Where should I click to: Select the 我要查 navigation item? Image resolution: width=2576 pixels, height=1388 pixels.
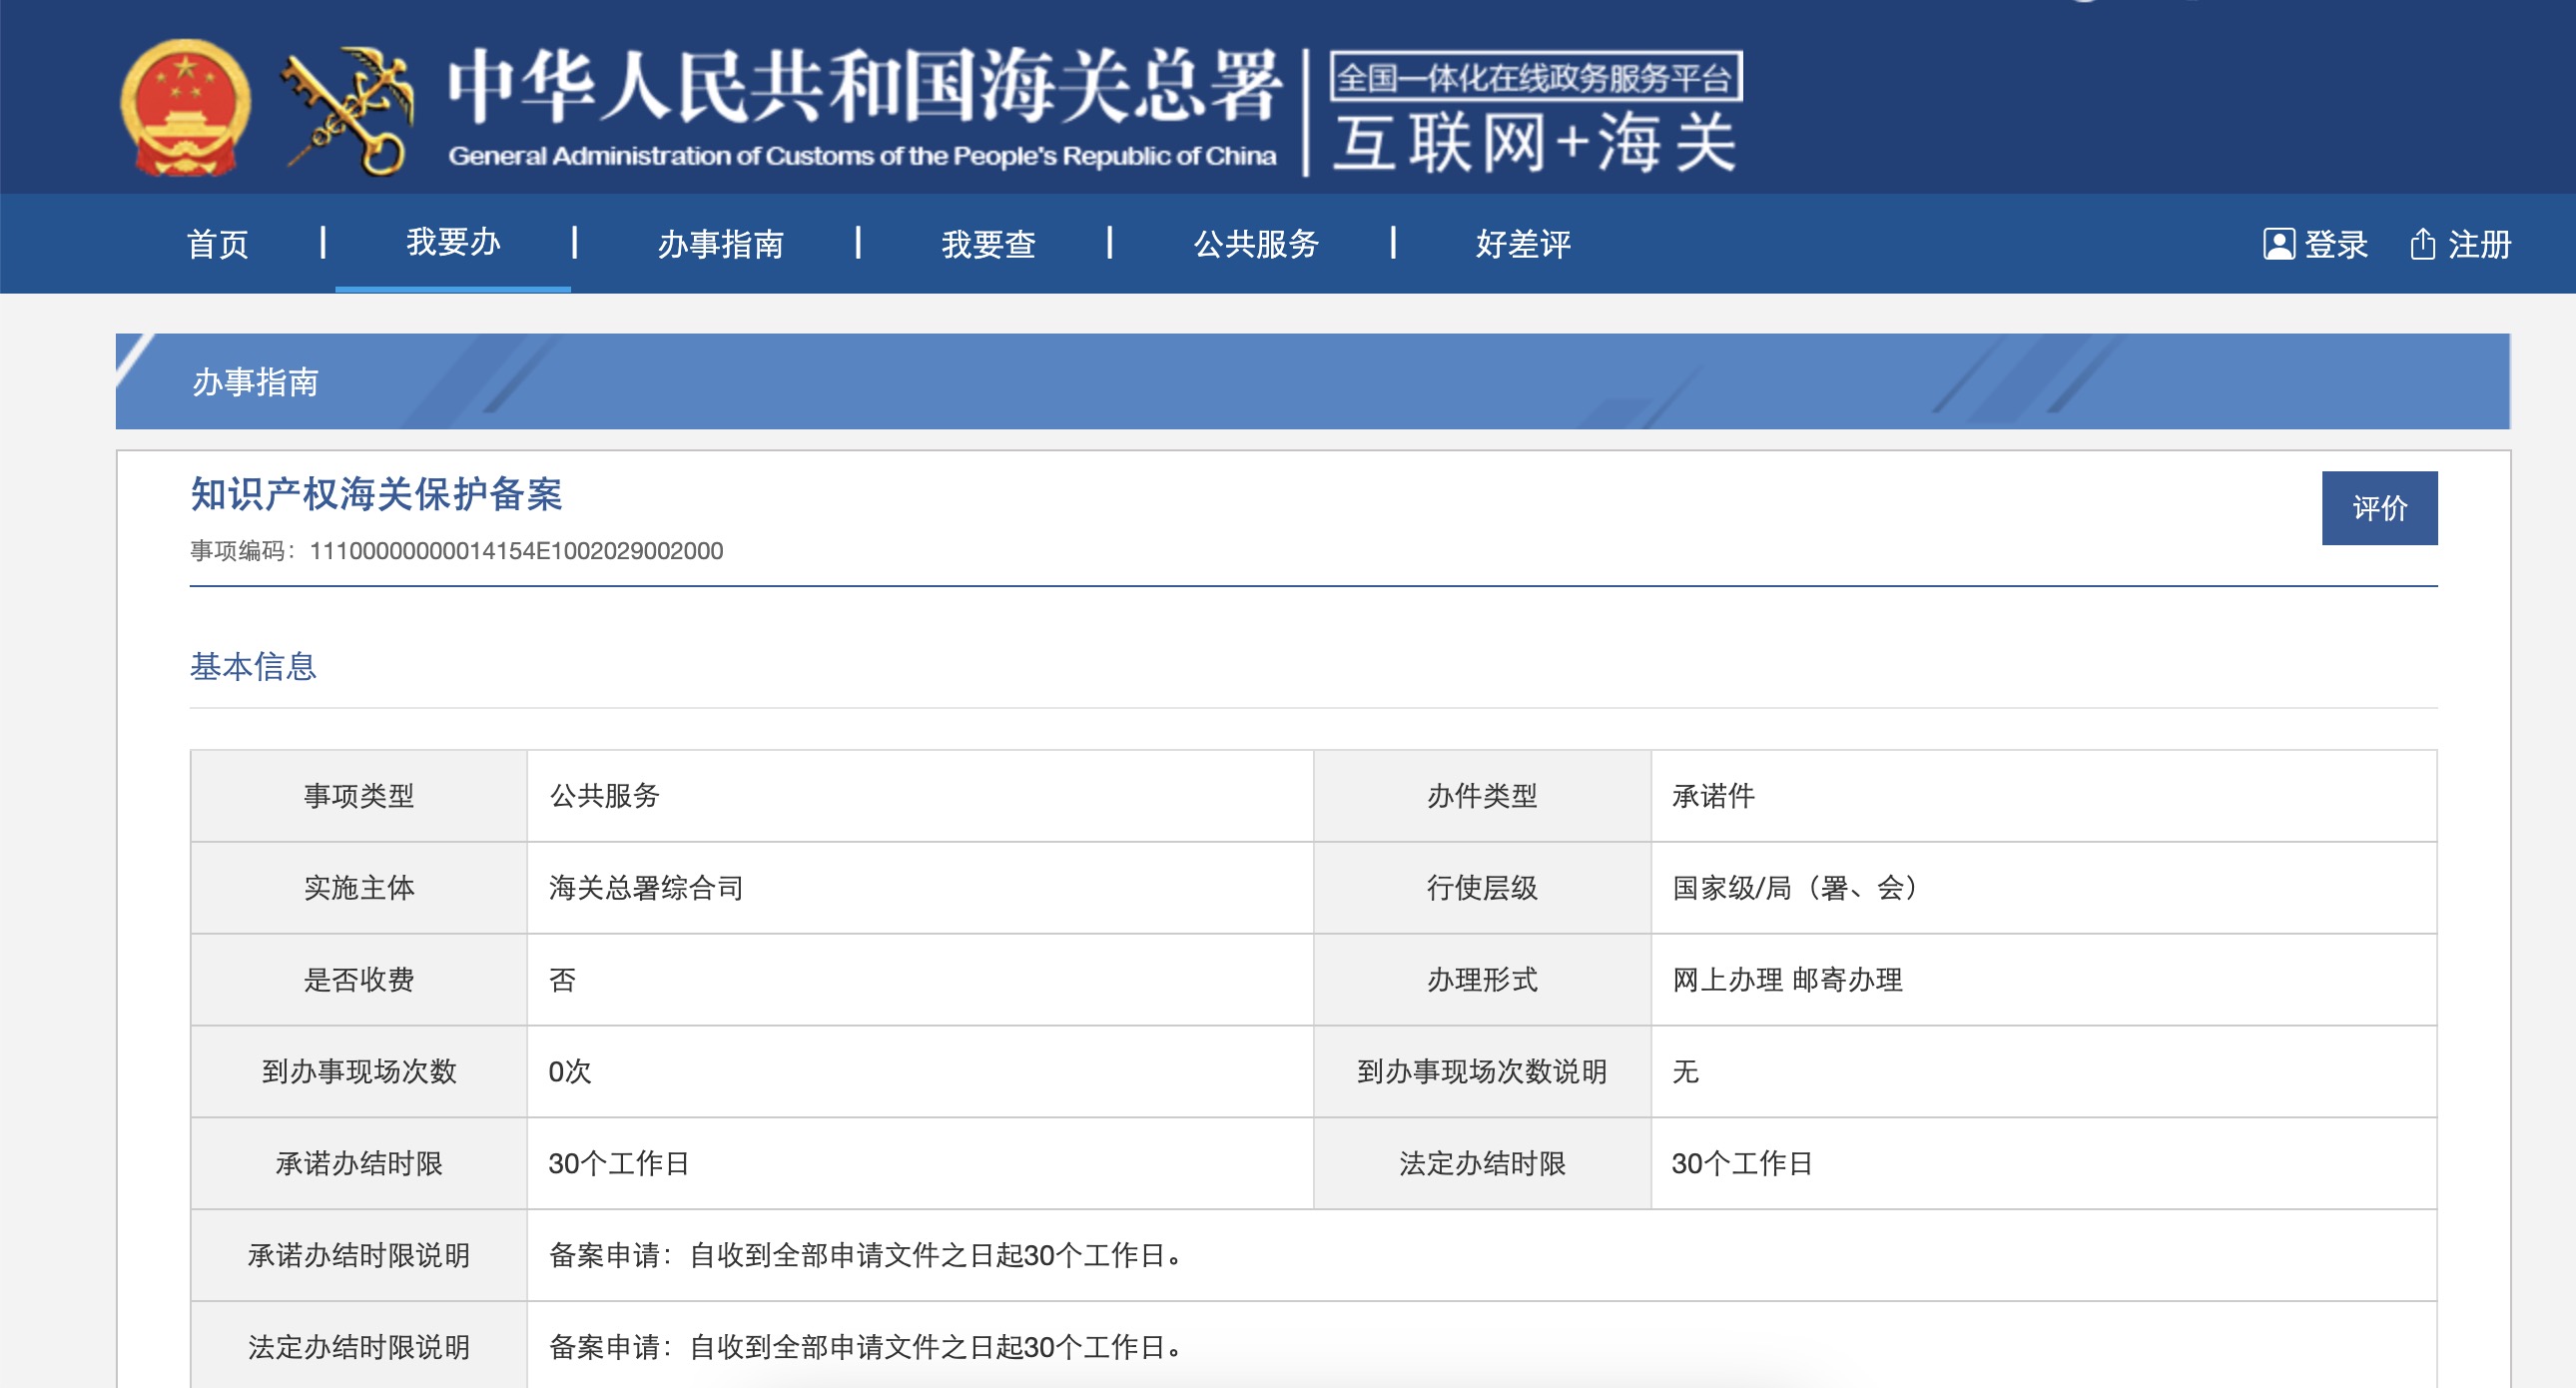[x=986, y=243]
